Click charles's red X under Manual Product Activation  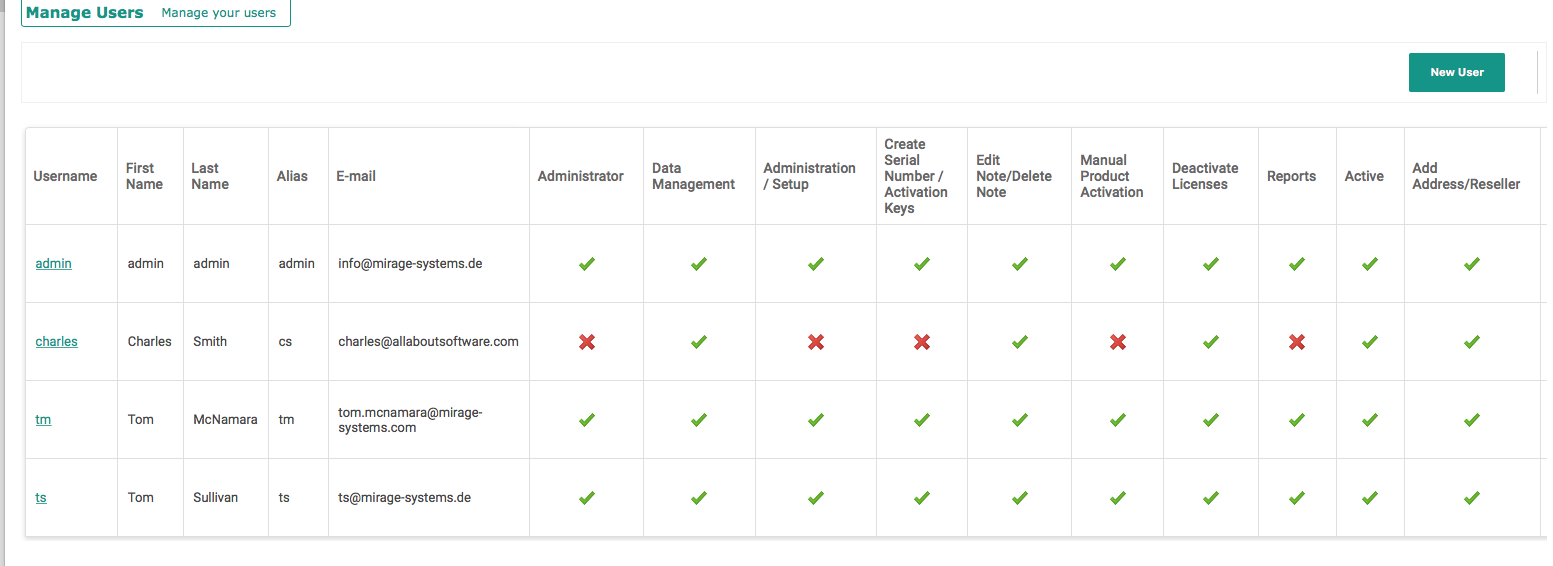[x=1118, y=342]
